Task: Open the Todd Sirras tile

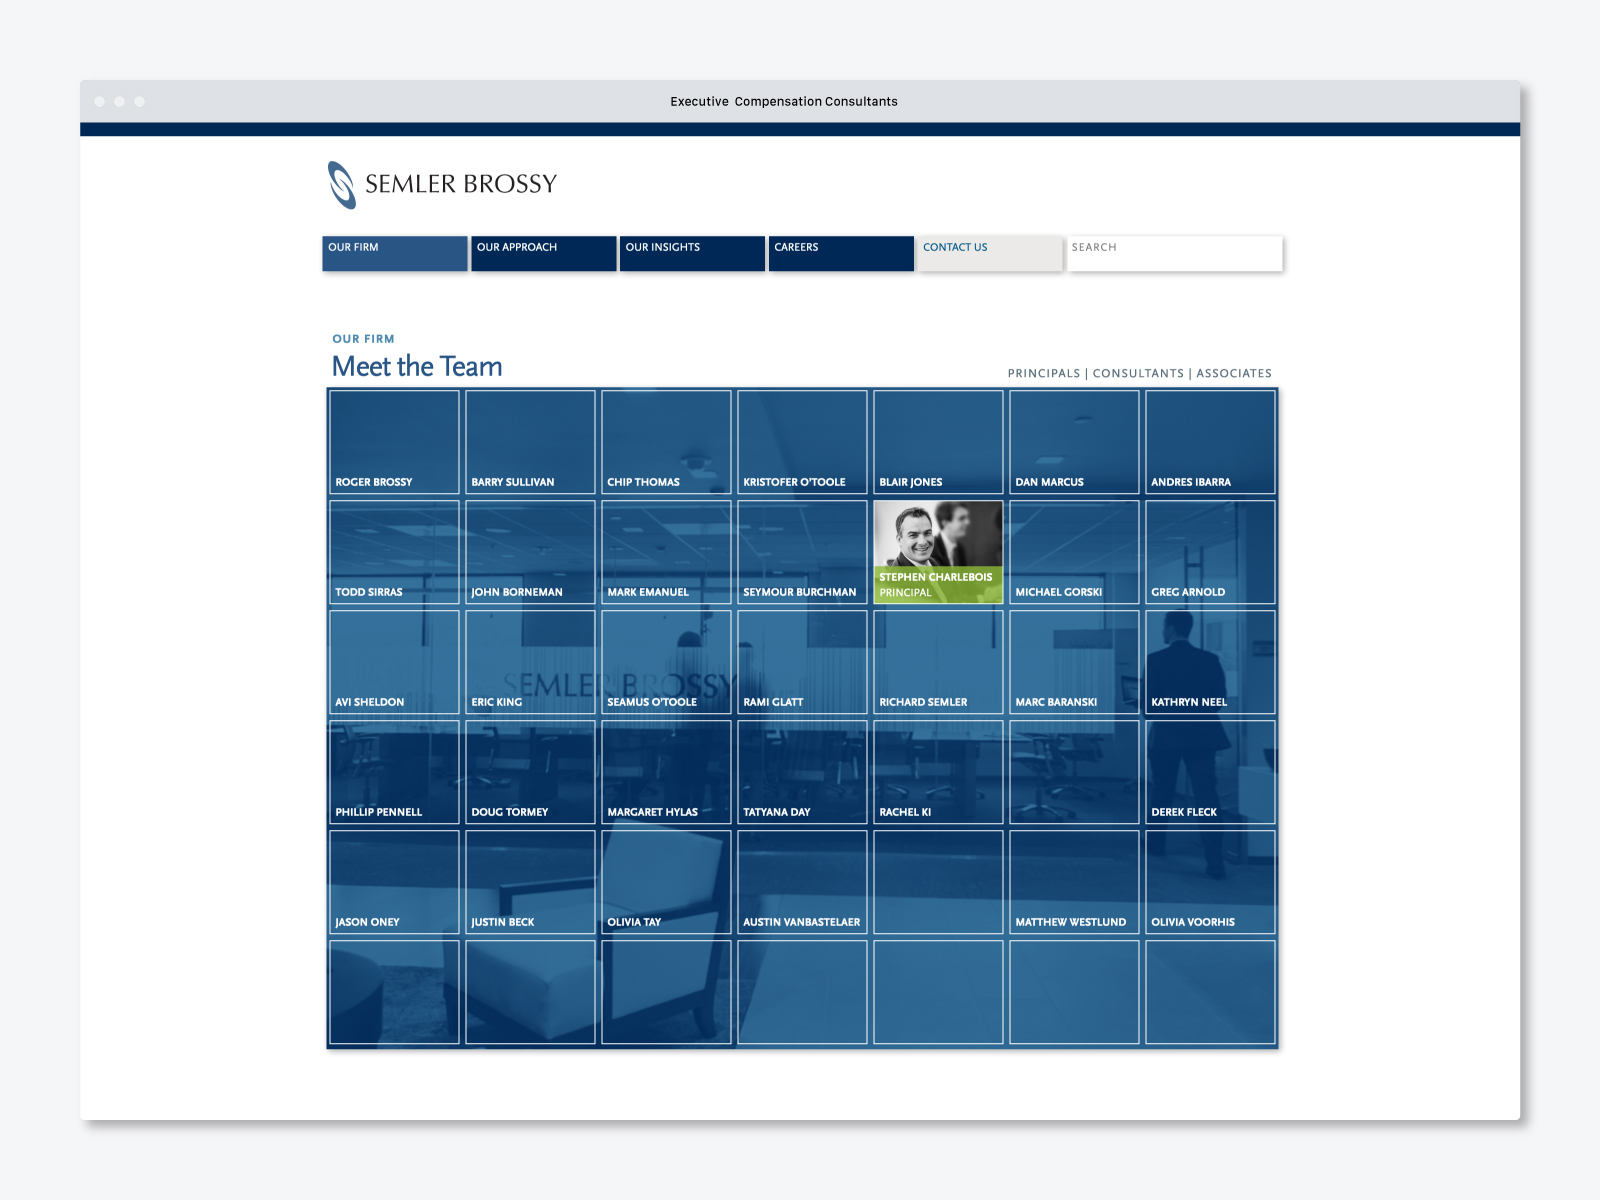Action: (394, 552)
